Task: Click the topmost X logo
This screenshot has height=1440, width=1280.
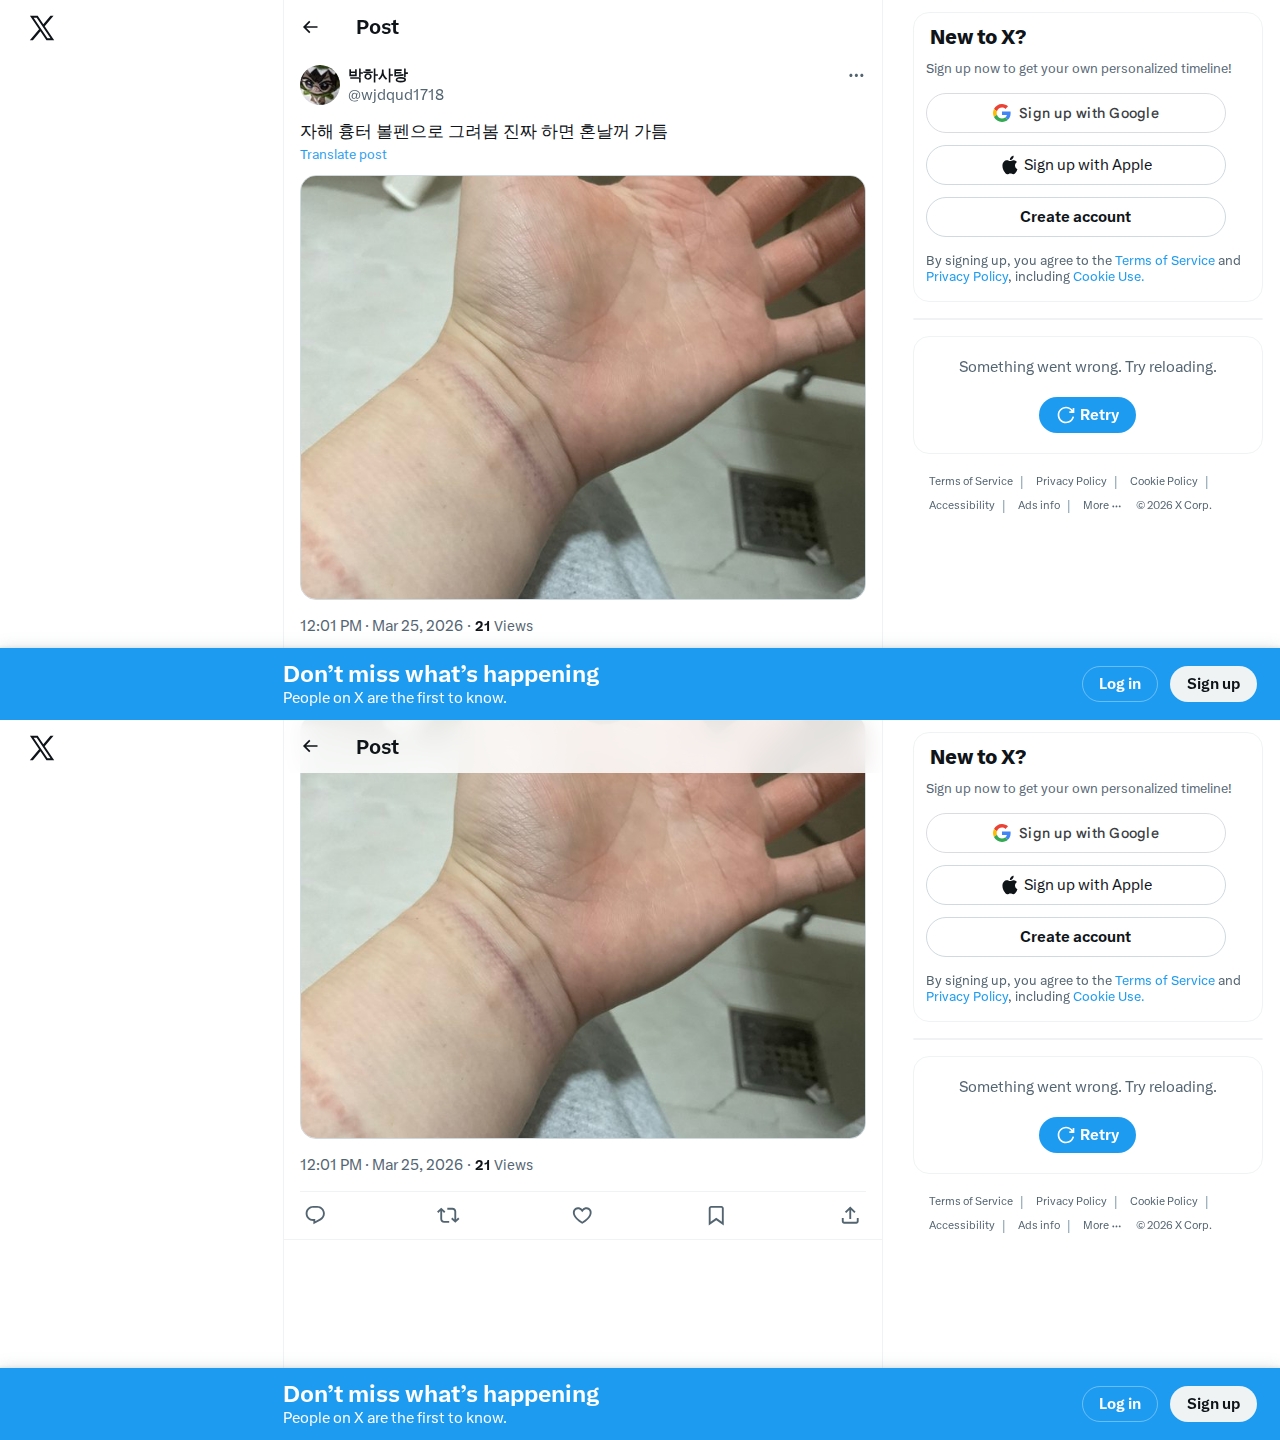Action: tap(42, 28)
